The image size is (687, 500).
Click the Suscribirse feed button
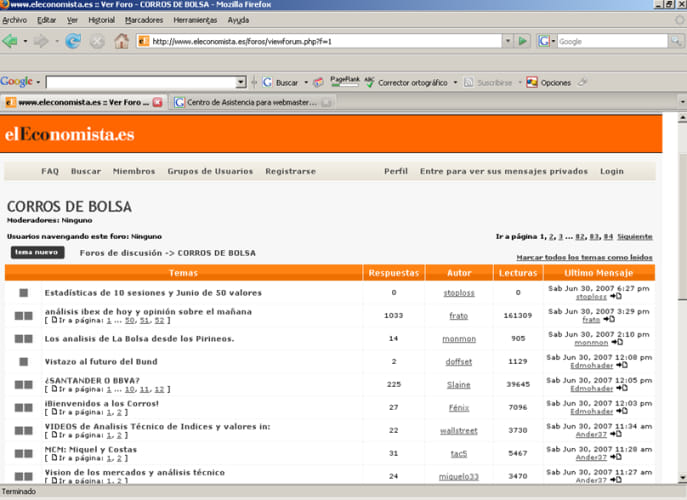488,82
